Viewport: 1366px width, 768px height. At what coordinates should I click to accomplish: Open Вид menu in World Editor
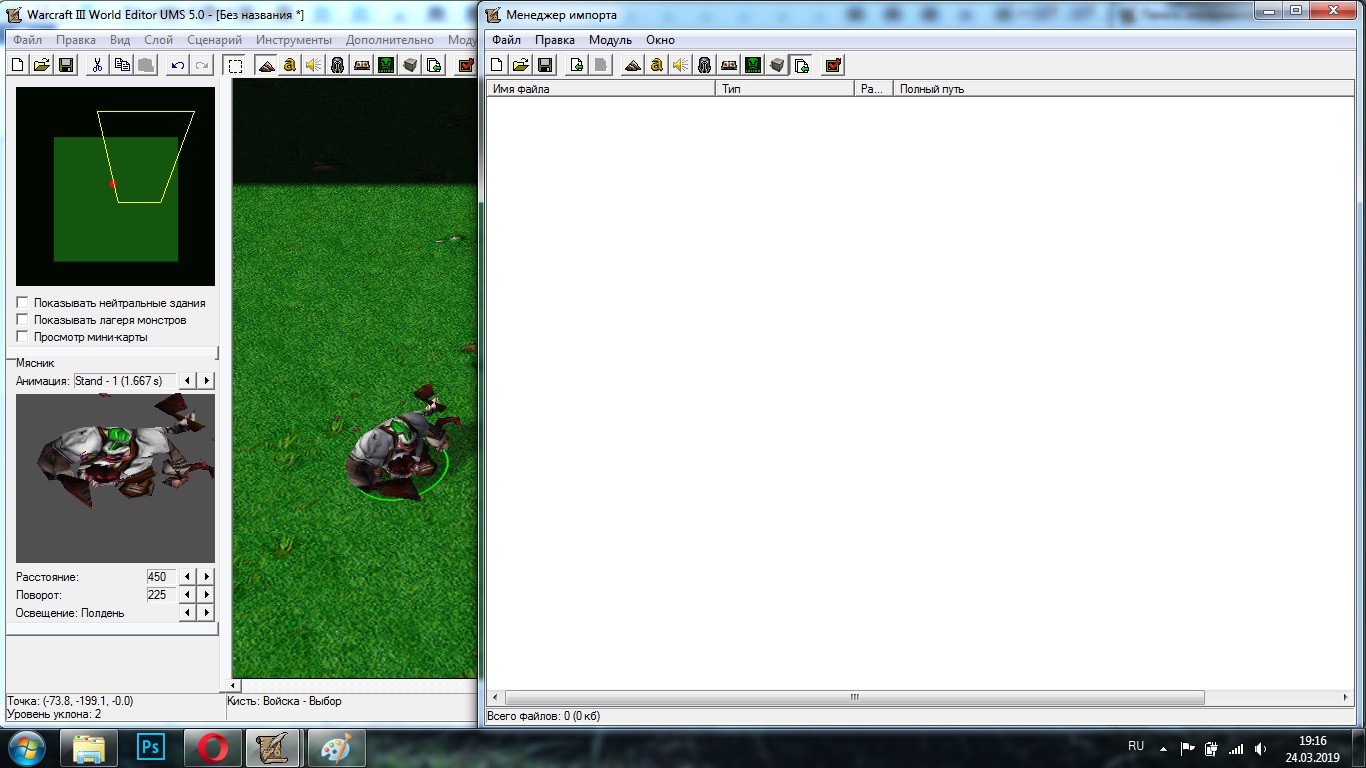click(120, 40)
